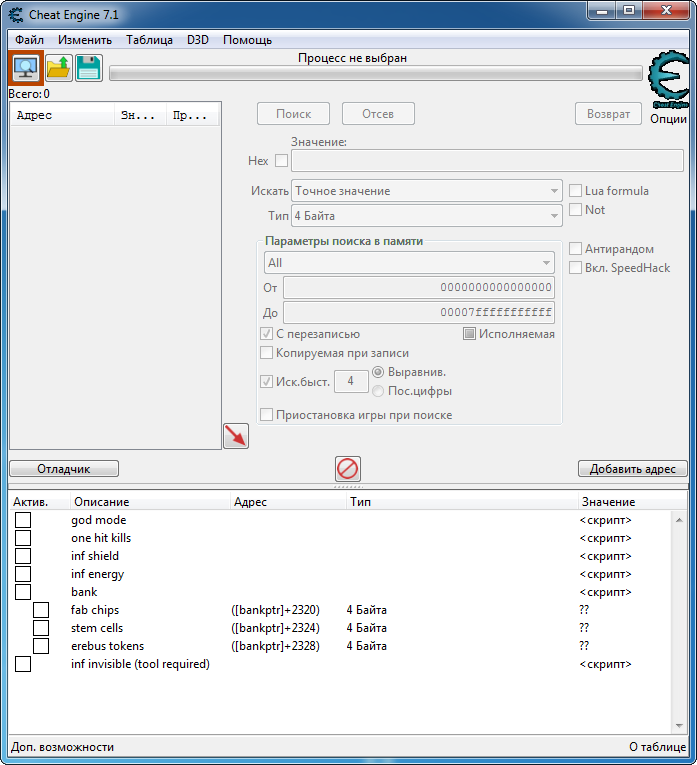
Task: Click the Отсев button
Action: point(378,114)
